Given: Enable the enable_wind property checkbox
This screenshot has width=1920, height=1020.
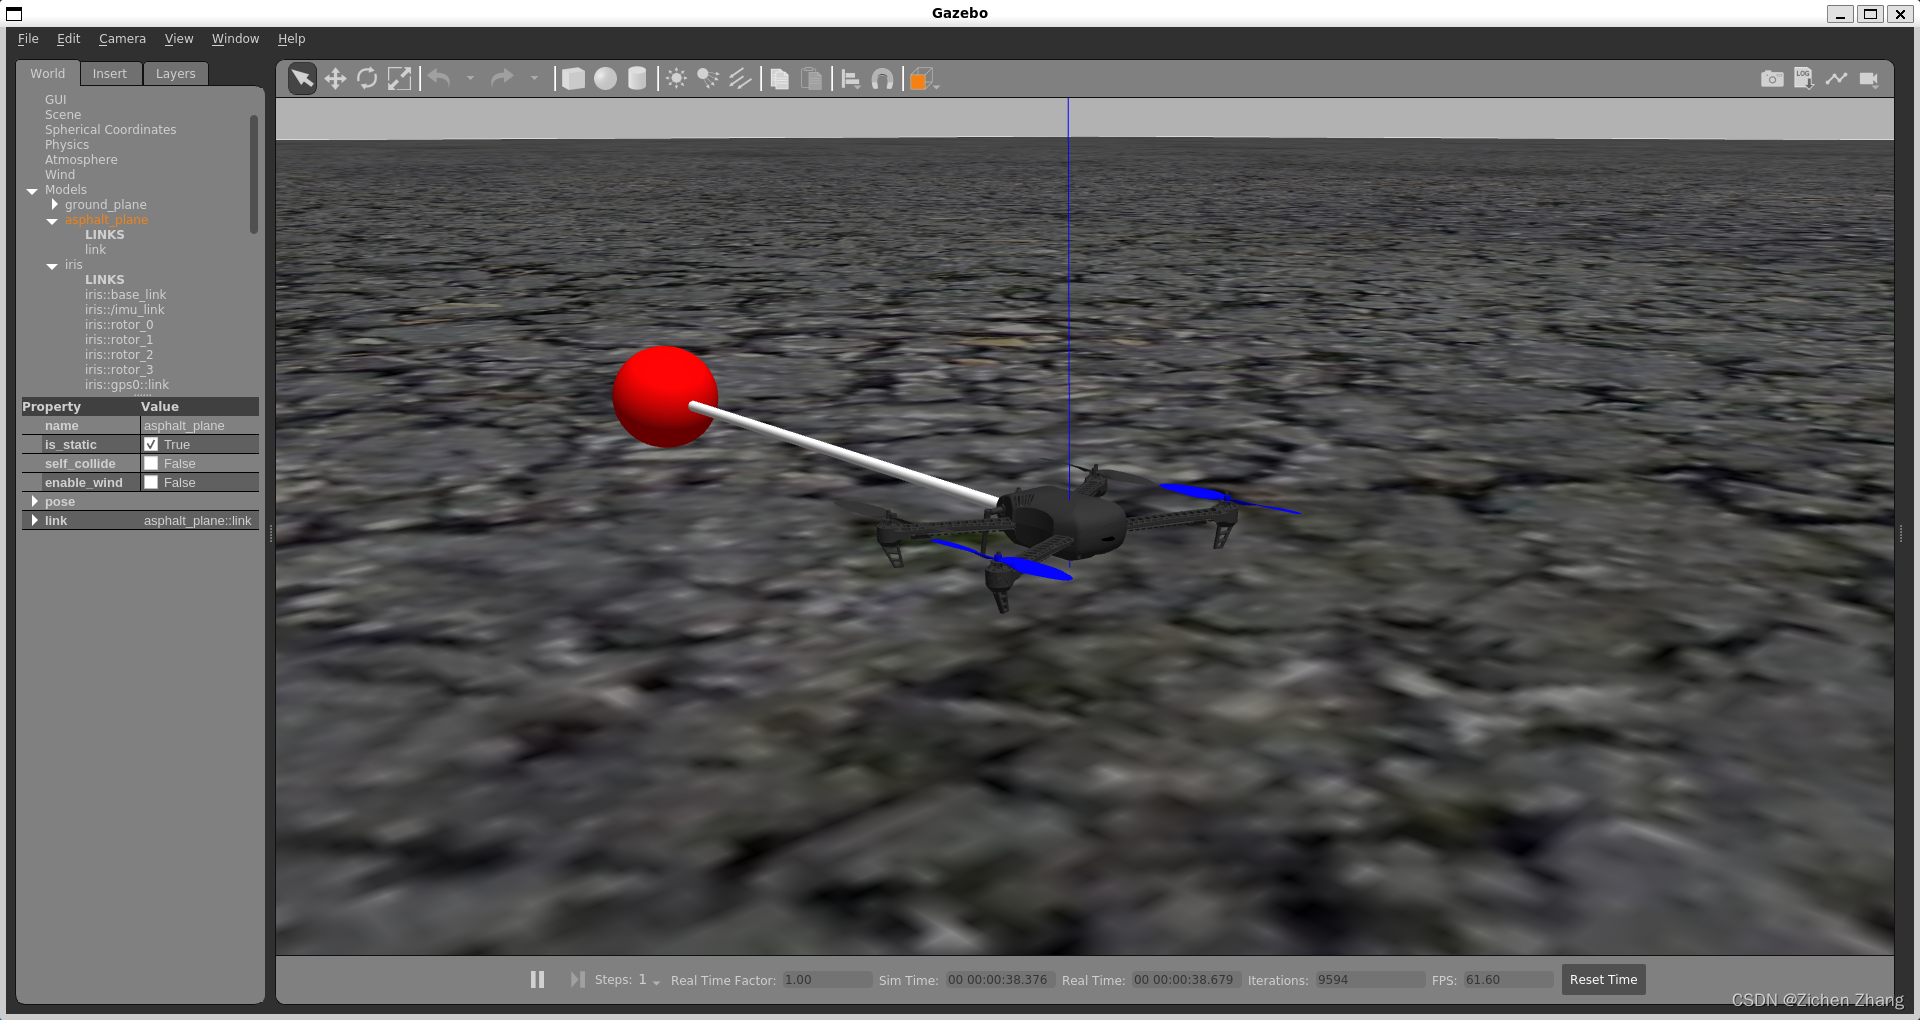Looking at the screenshot, I should click(x=151, y=482).
